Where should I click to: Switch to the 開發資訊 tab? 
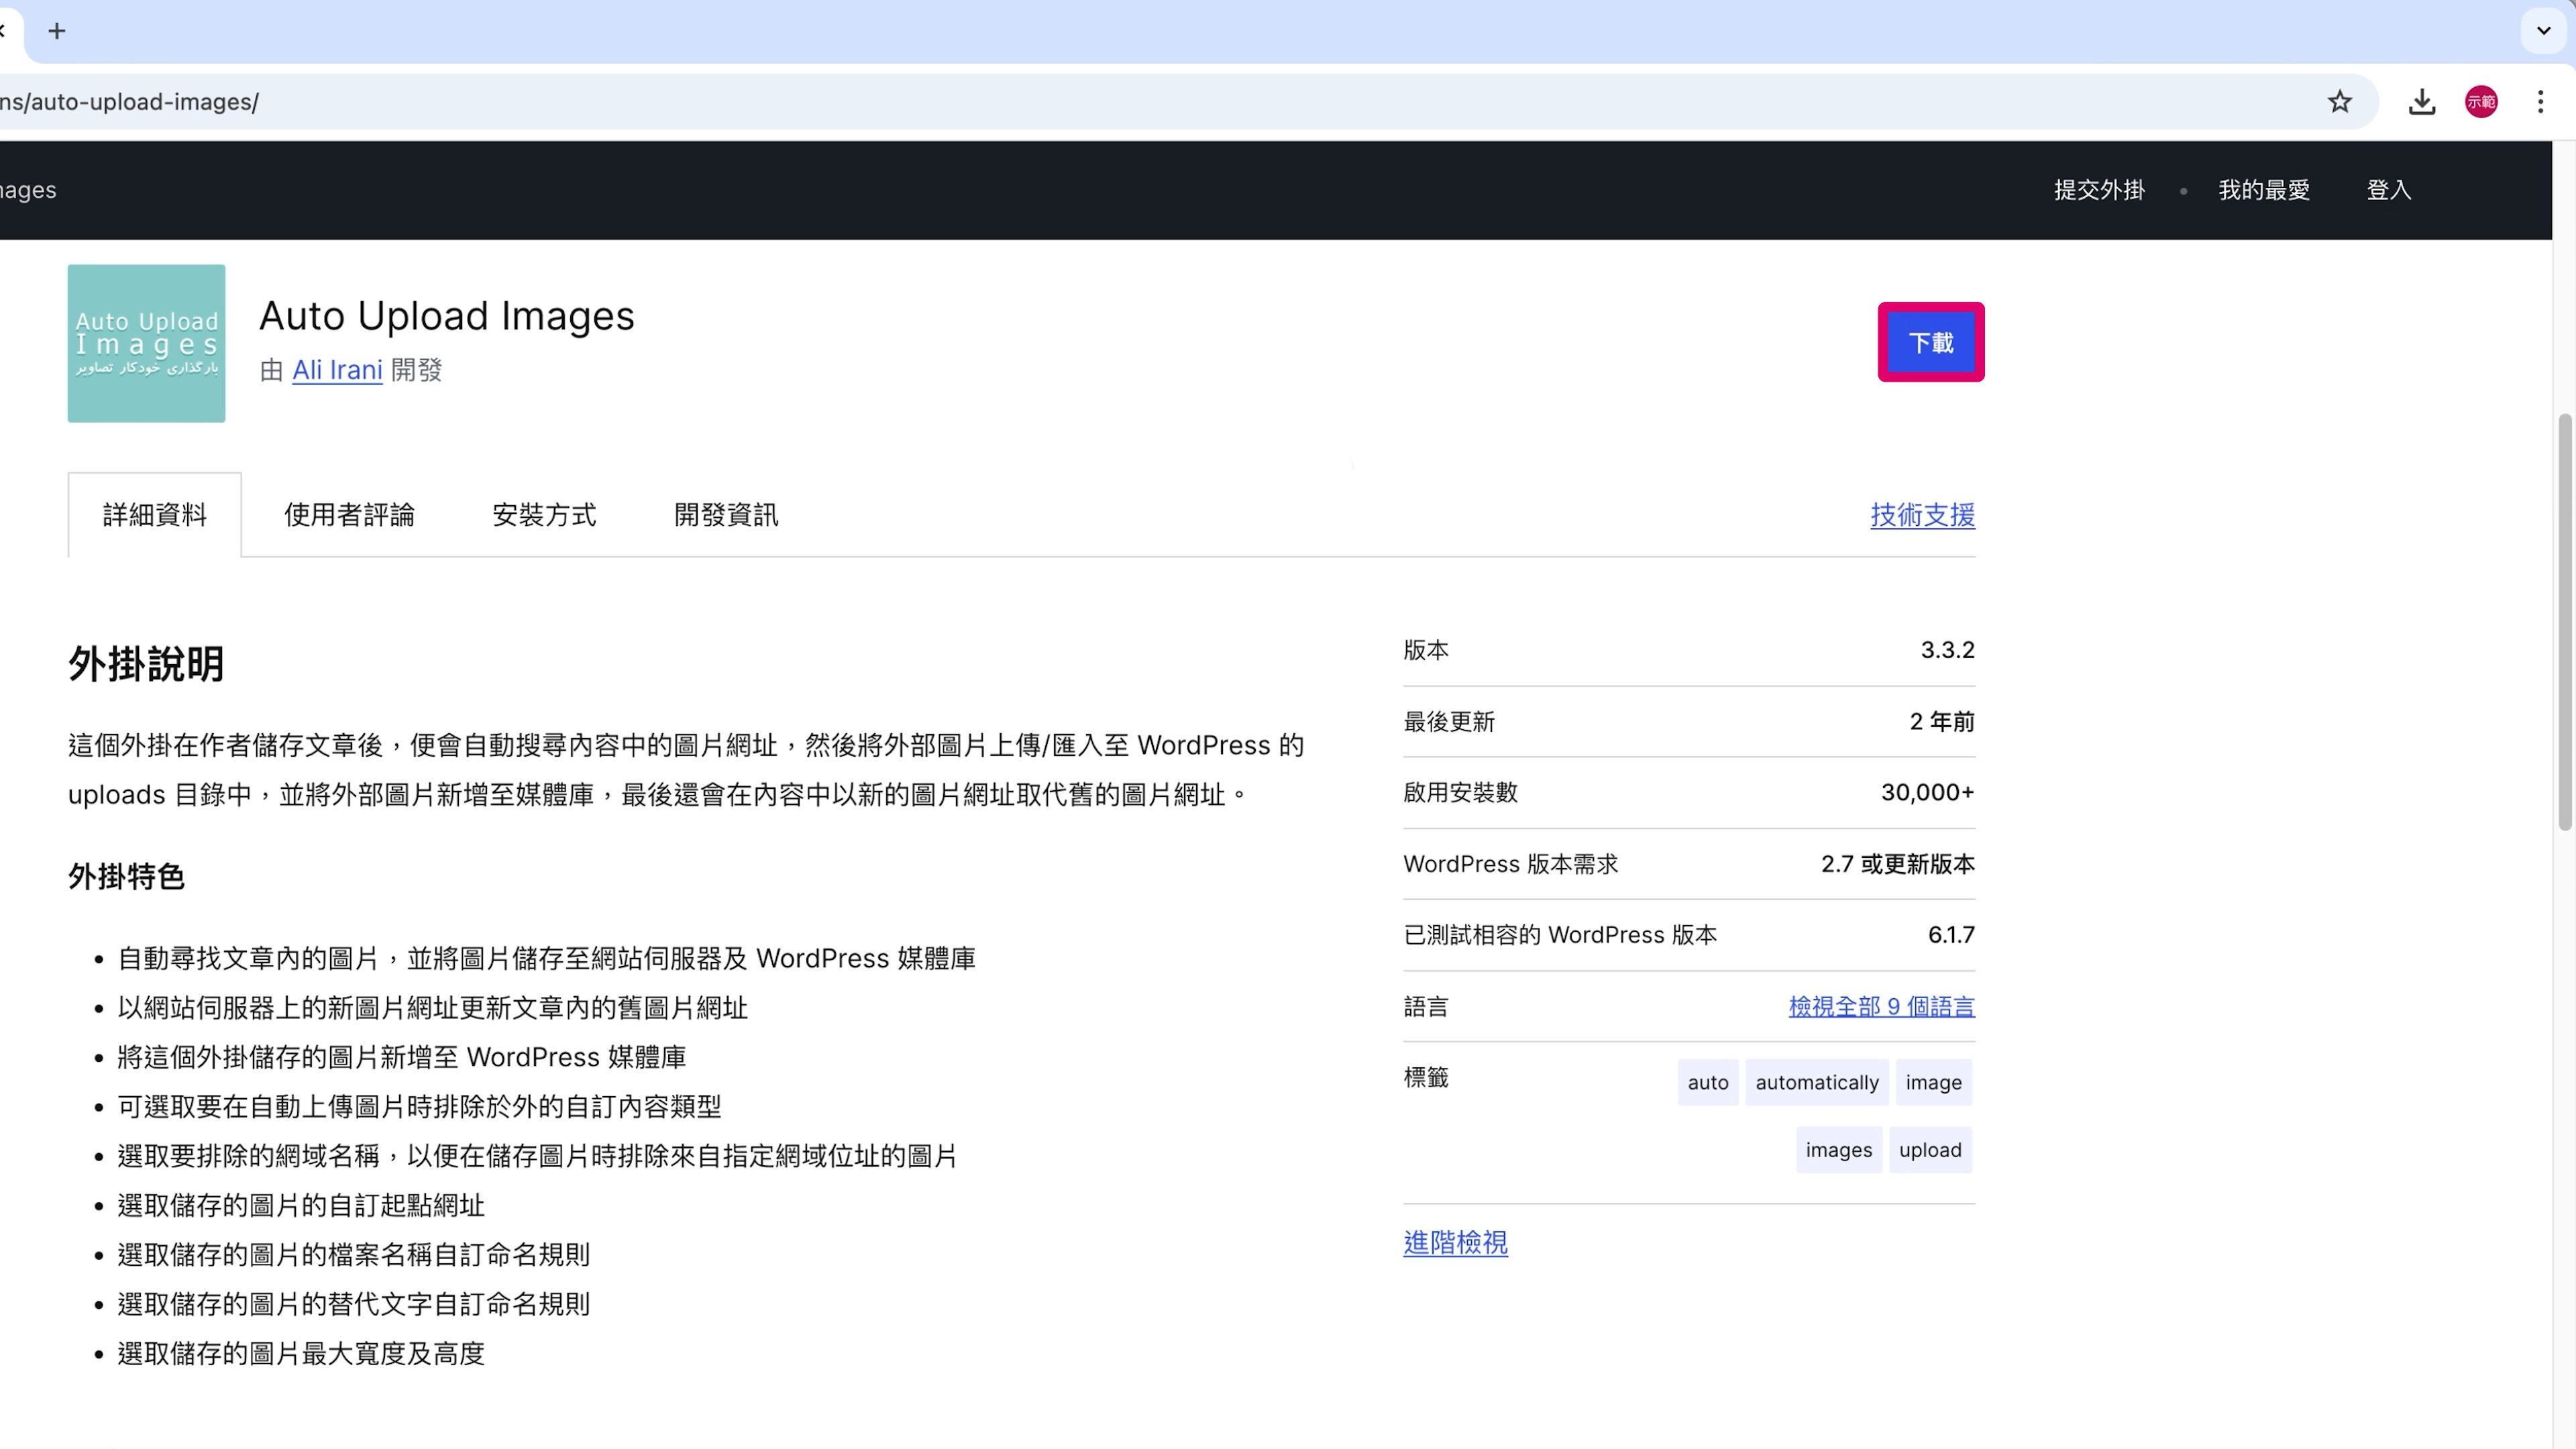tap(726, 515)
